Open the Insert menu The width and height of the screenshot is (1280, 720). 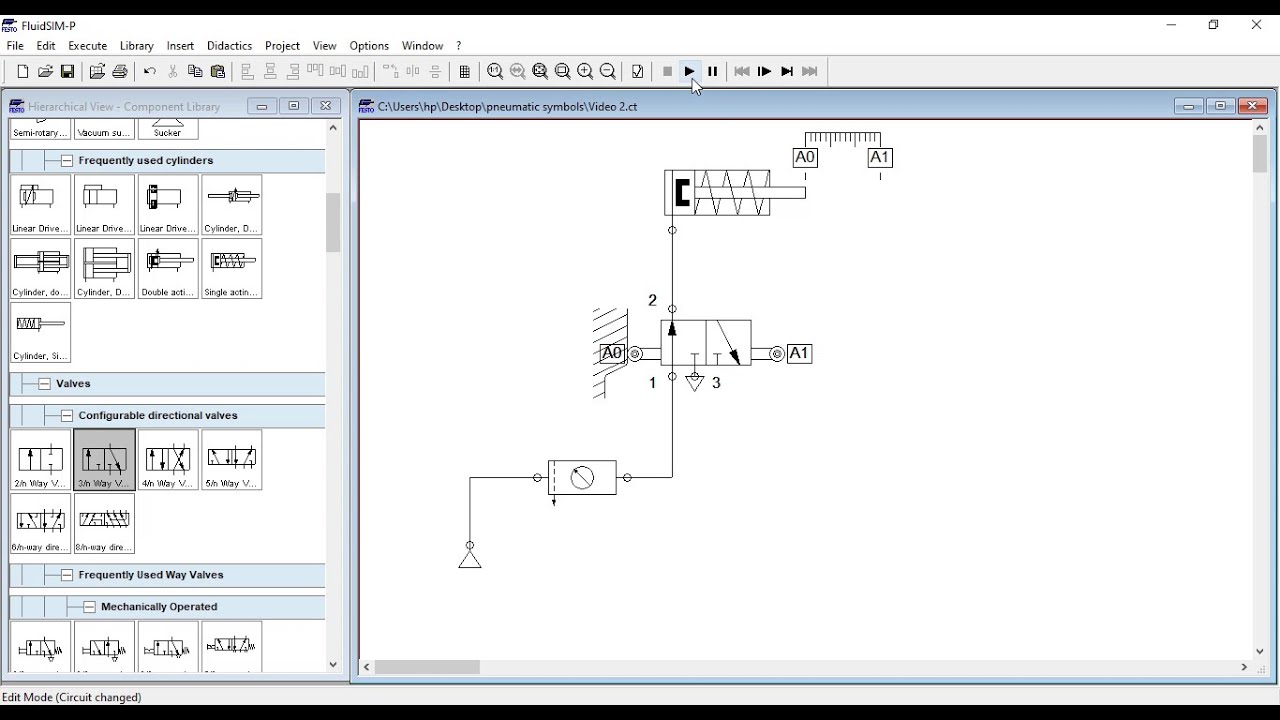click(x=180, y=46)
